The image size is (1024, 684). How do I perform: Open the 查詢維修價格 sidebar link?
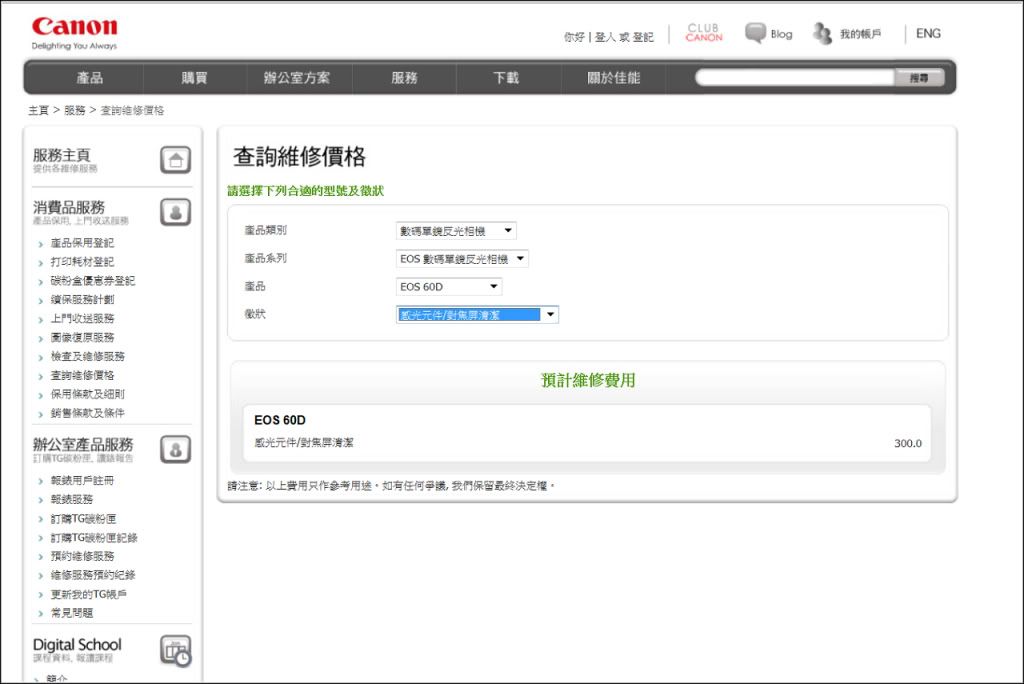click(82, 376)
